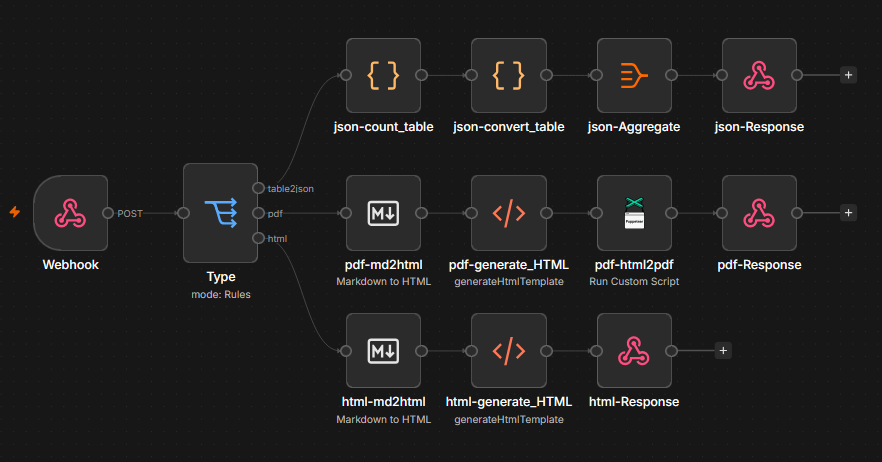Screen dimensions: 882x462
Task: Open the Type switch node
Action: pyautogui.click(x=220, y=213)
